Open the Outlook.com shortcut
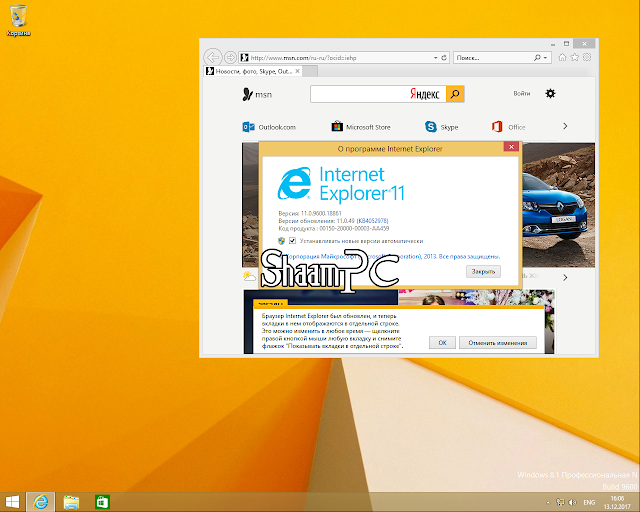 (x=269, y=127)
